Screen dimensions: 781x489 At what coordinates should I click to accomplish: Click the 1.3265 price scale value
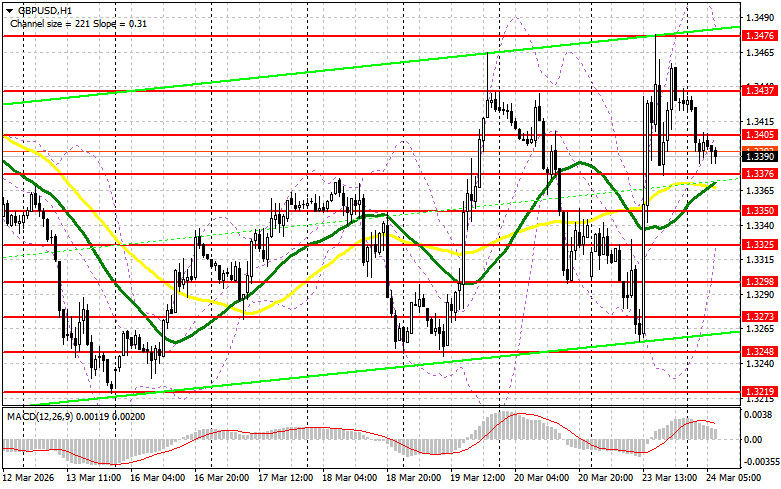coord(760,329)
